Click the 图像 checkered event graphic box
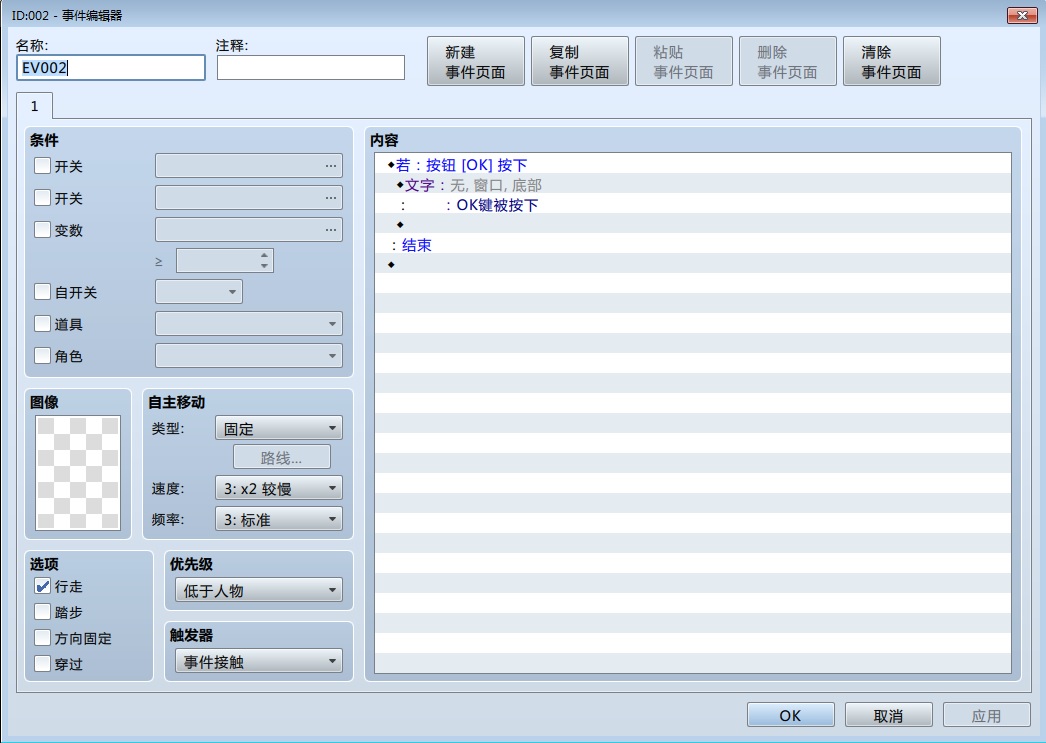 tap(78, 473)
